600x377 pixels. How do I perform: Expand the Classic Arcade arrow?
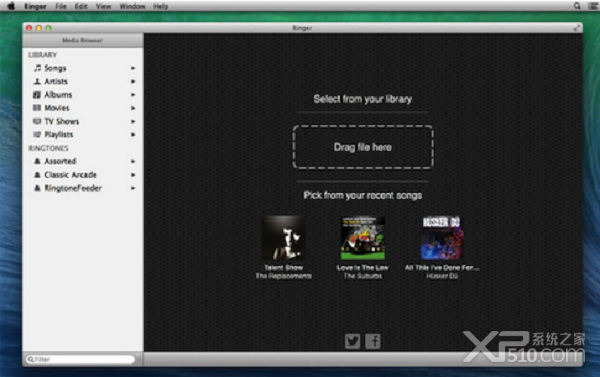tap(133, 175)
